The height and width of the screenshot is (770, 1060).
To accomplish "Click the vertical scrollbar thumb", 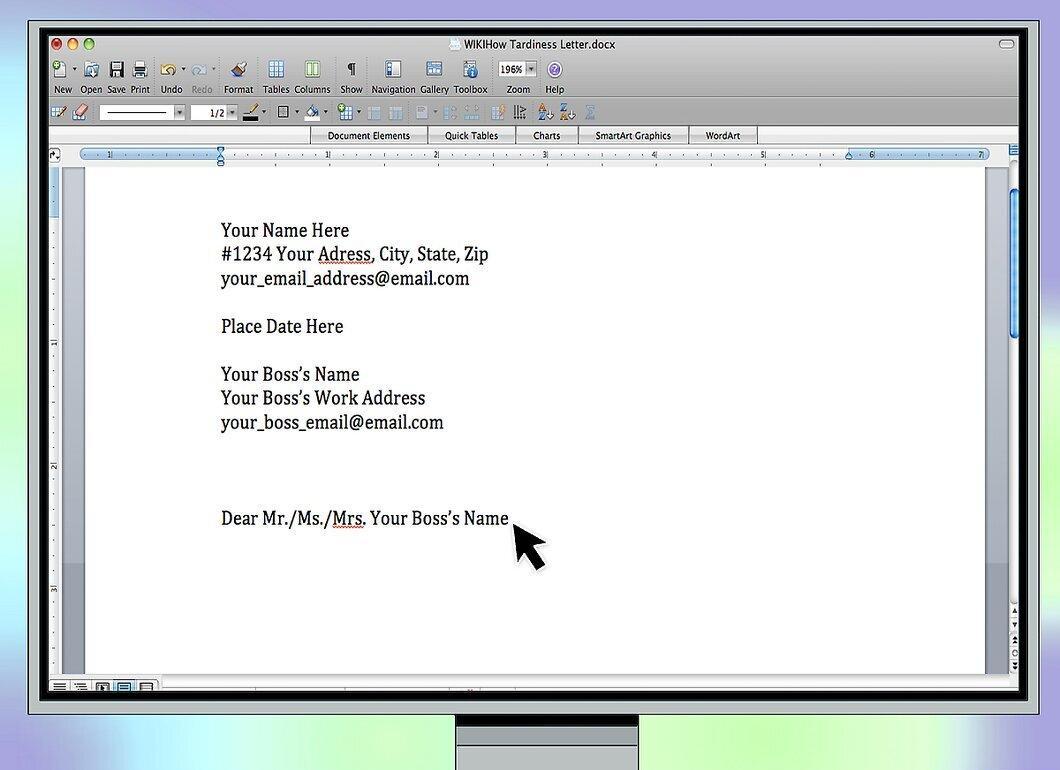I will (1013, 262).
